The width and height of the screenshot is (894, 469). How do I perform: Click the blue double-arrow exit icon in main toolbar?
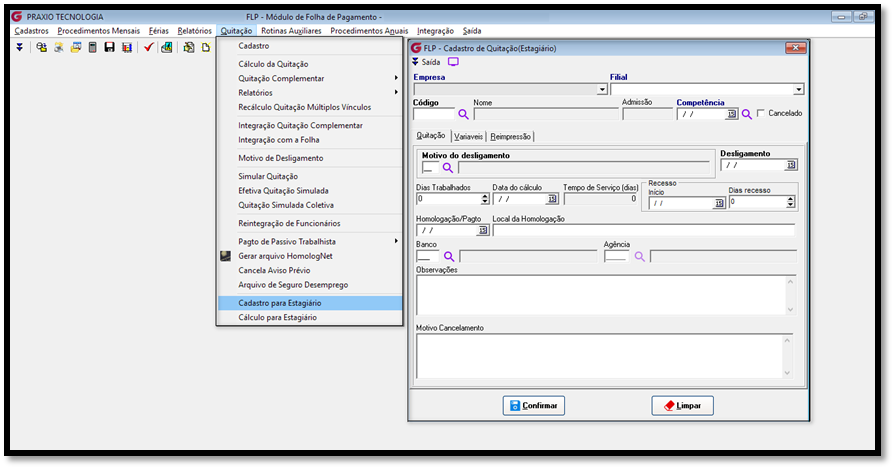click(19, 47)
